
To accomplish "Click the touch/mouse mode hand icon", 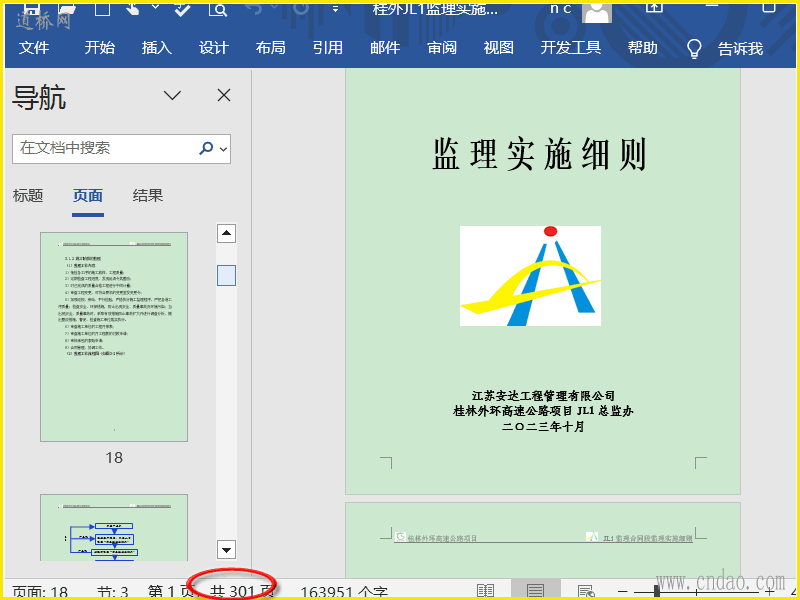I will (133, 8).
